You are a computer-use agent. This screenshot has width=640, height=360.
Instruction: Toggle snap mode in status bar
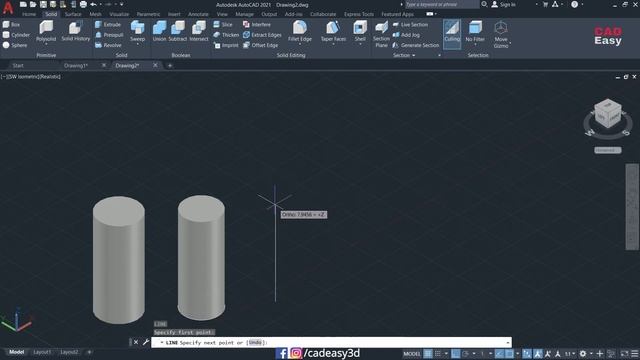(438, 353)
